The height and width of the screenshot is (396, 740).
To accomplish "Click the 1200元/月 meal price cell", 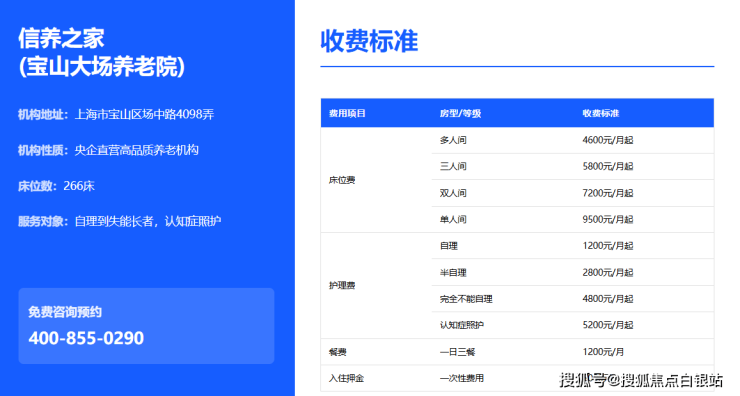I will pyautogui.click(x=603, y=352).
